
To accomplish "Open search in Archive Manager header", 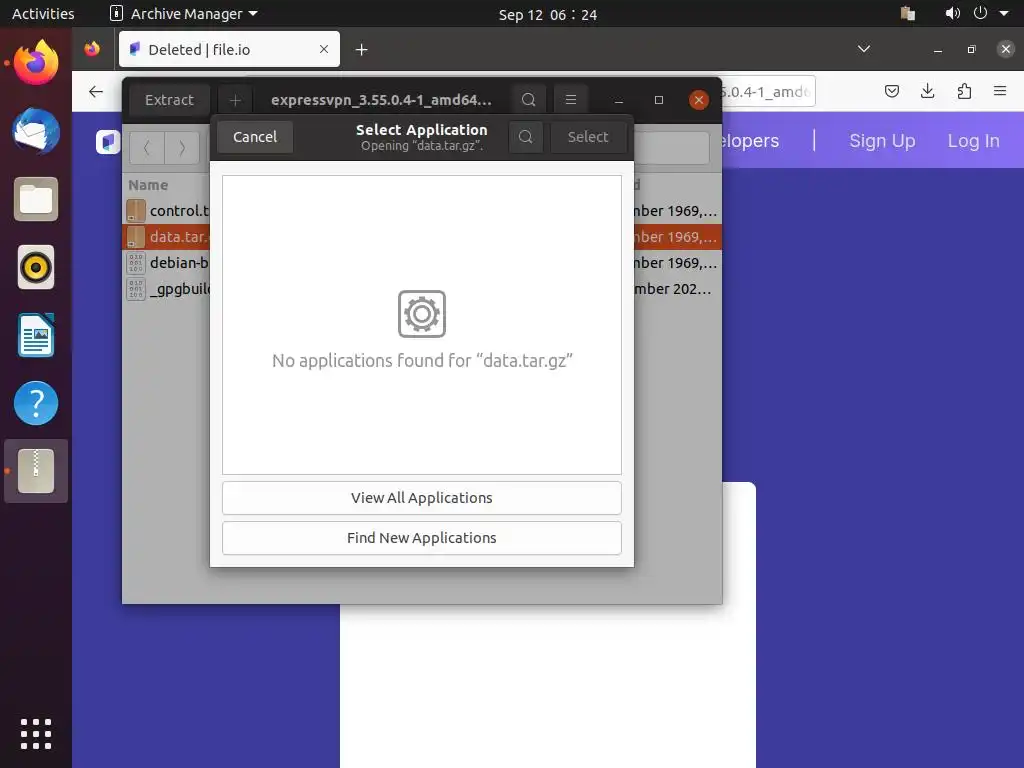I will tap(528, 100).
